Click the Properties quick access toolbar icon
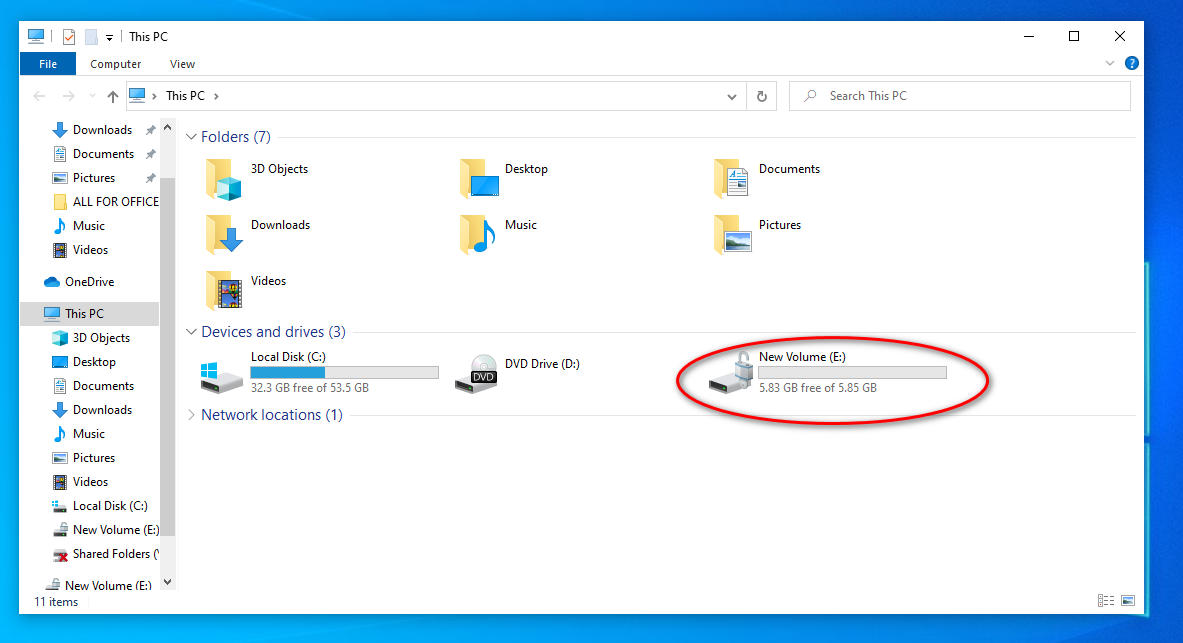The image size is (1183, 643). pyautogui.click(x=69, y=37)
